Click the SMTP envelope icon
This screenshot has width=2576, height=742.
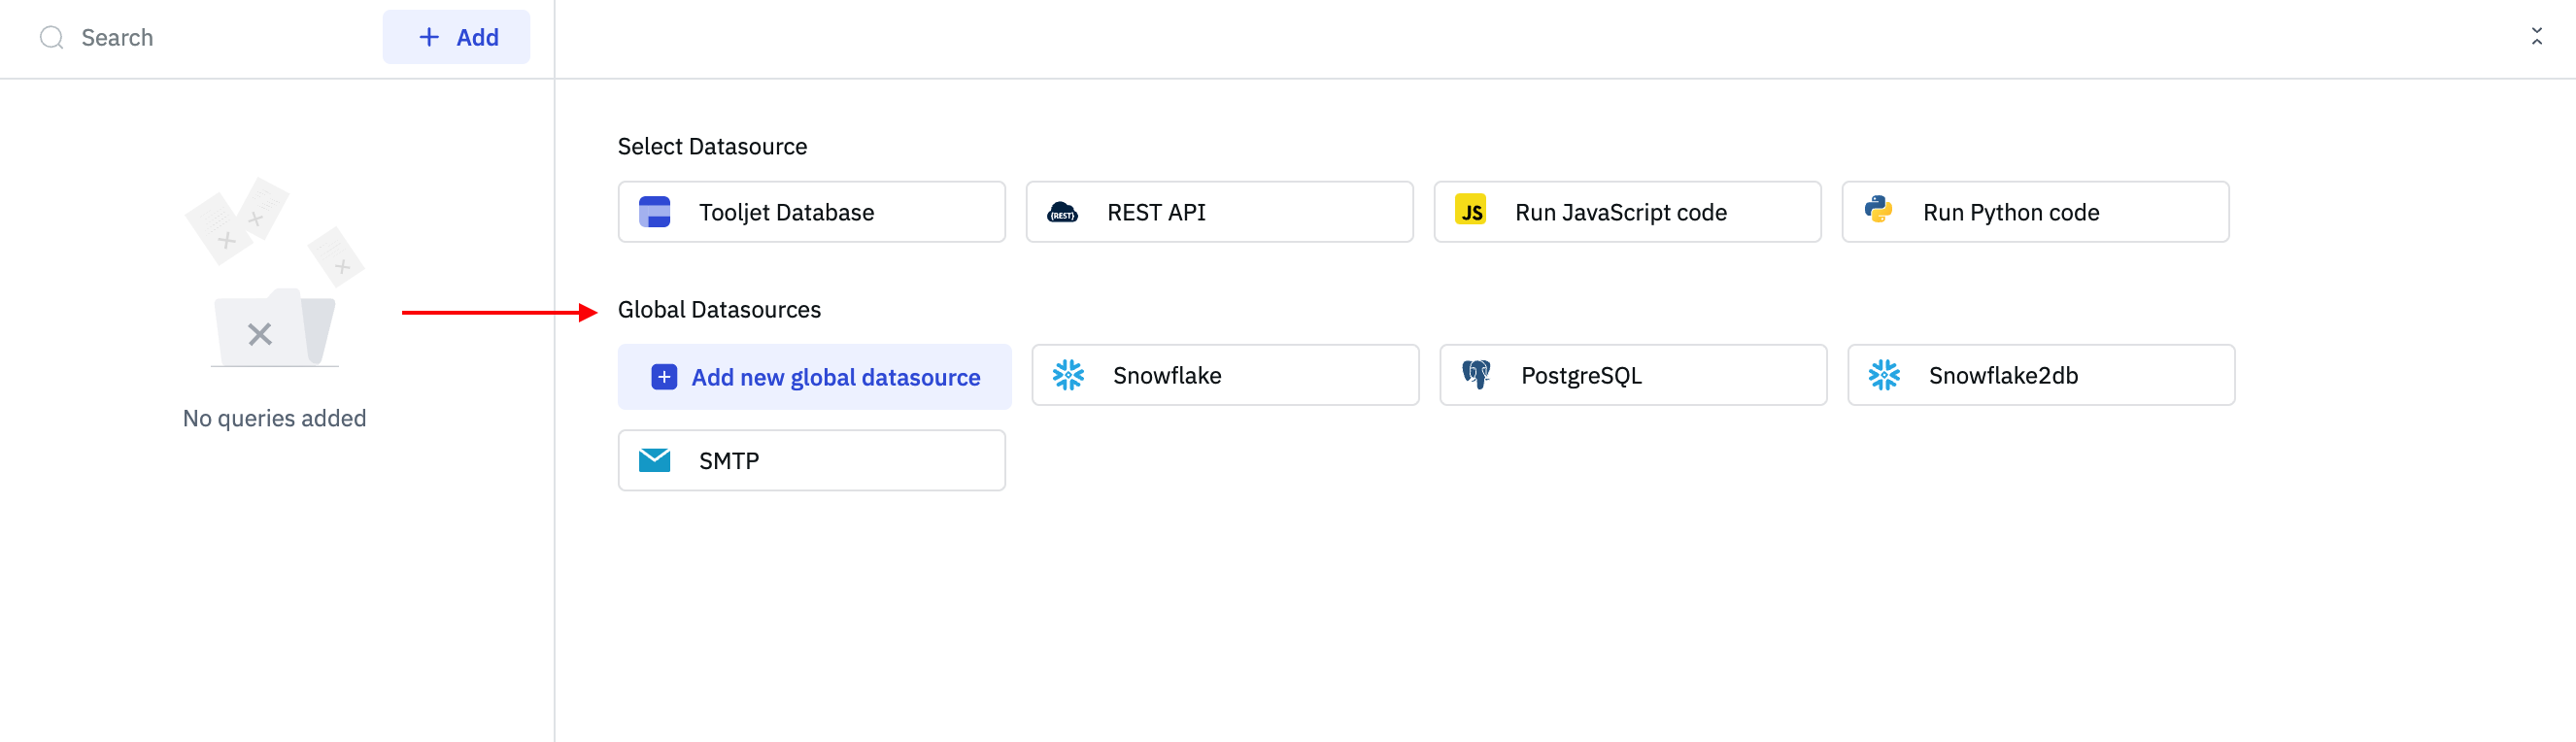(x=654, y=460)
